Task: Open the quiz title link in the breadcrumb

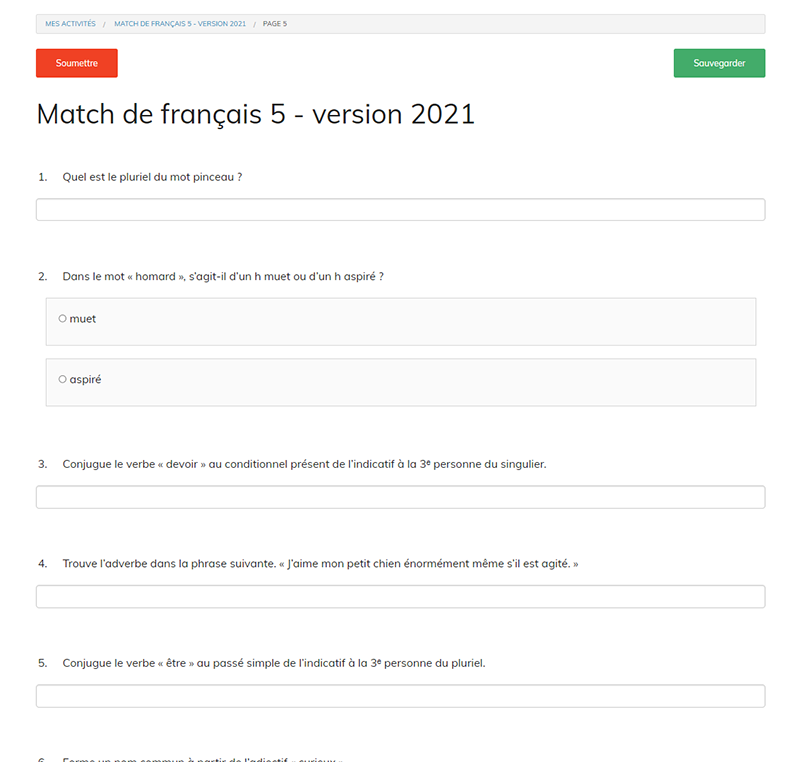Action: (180, 23)
